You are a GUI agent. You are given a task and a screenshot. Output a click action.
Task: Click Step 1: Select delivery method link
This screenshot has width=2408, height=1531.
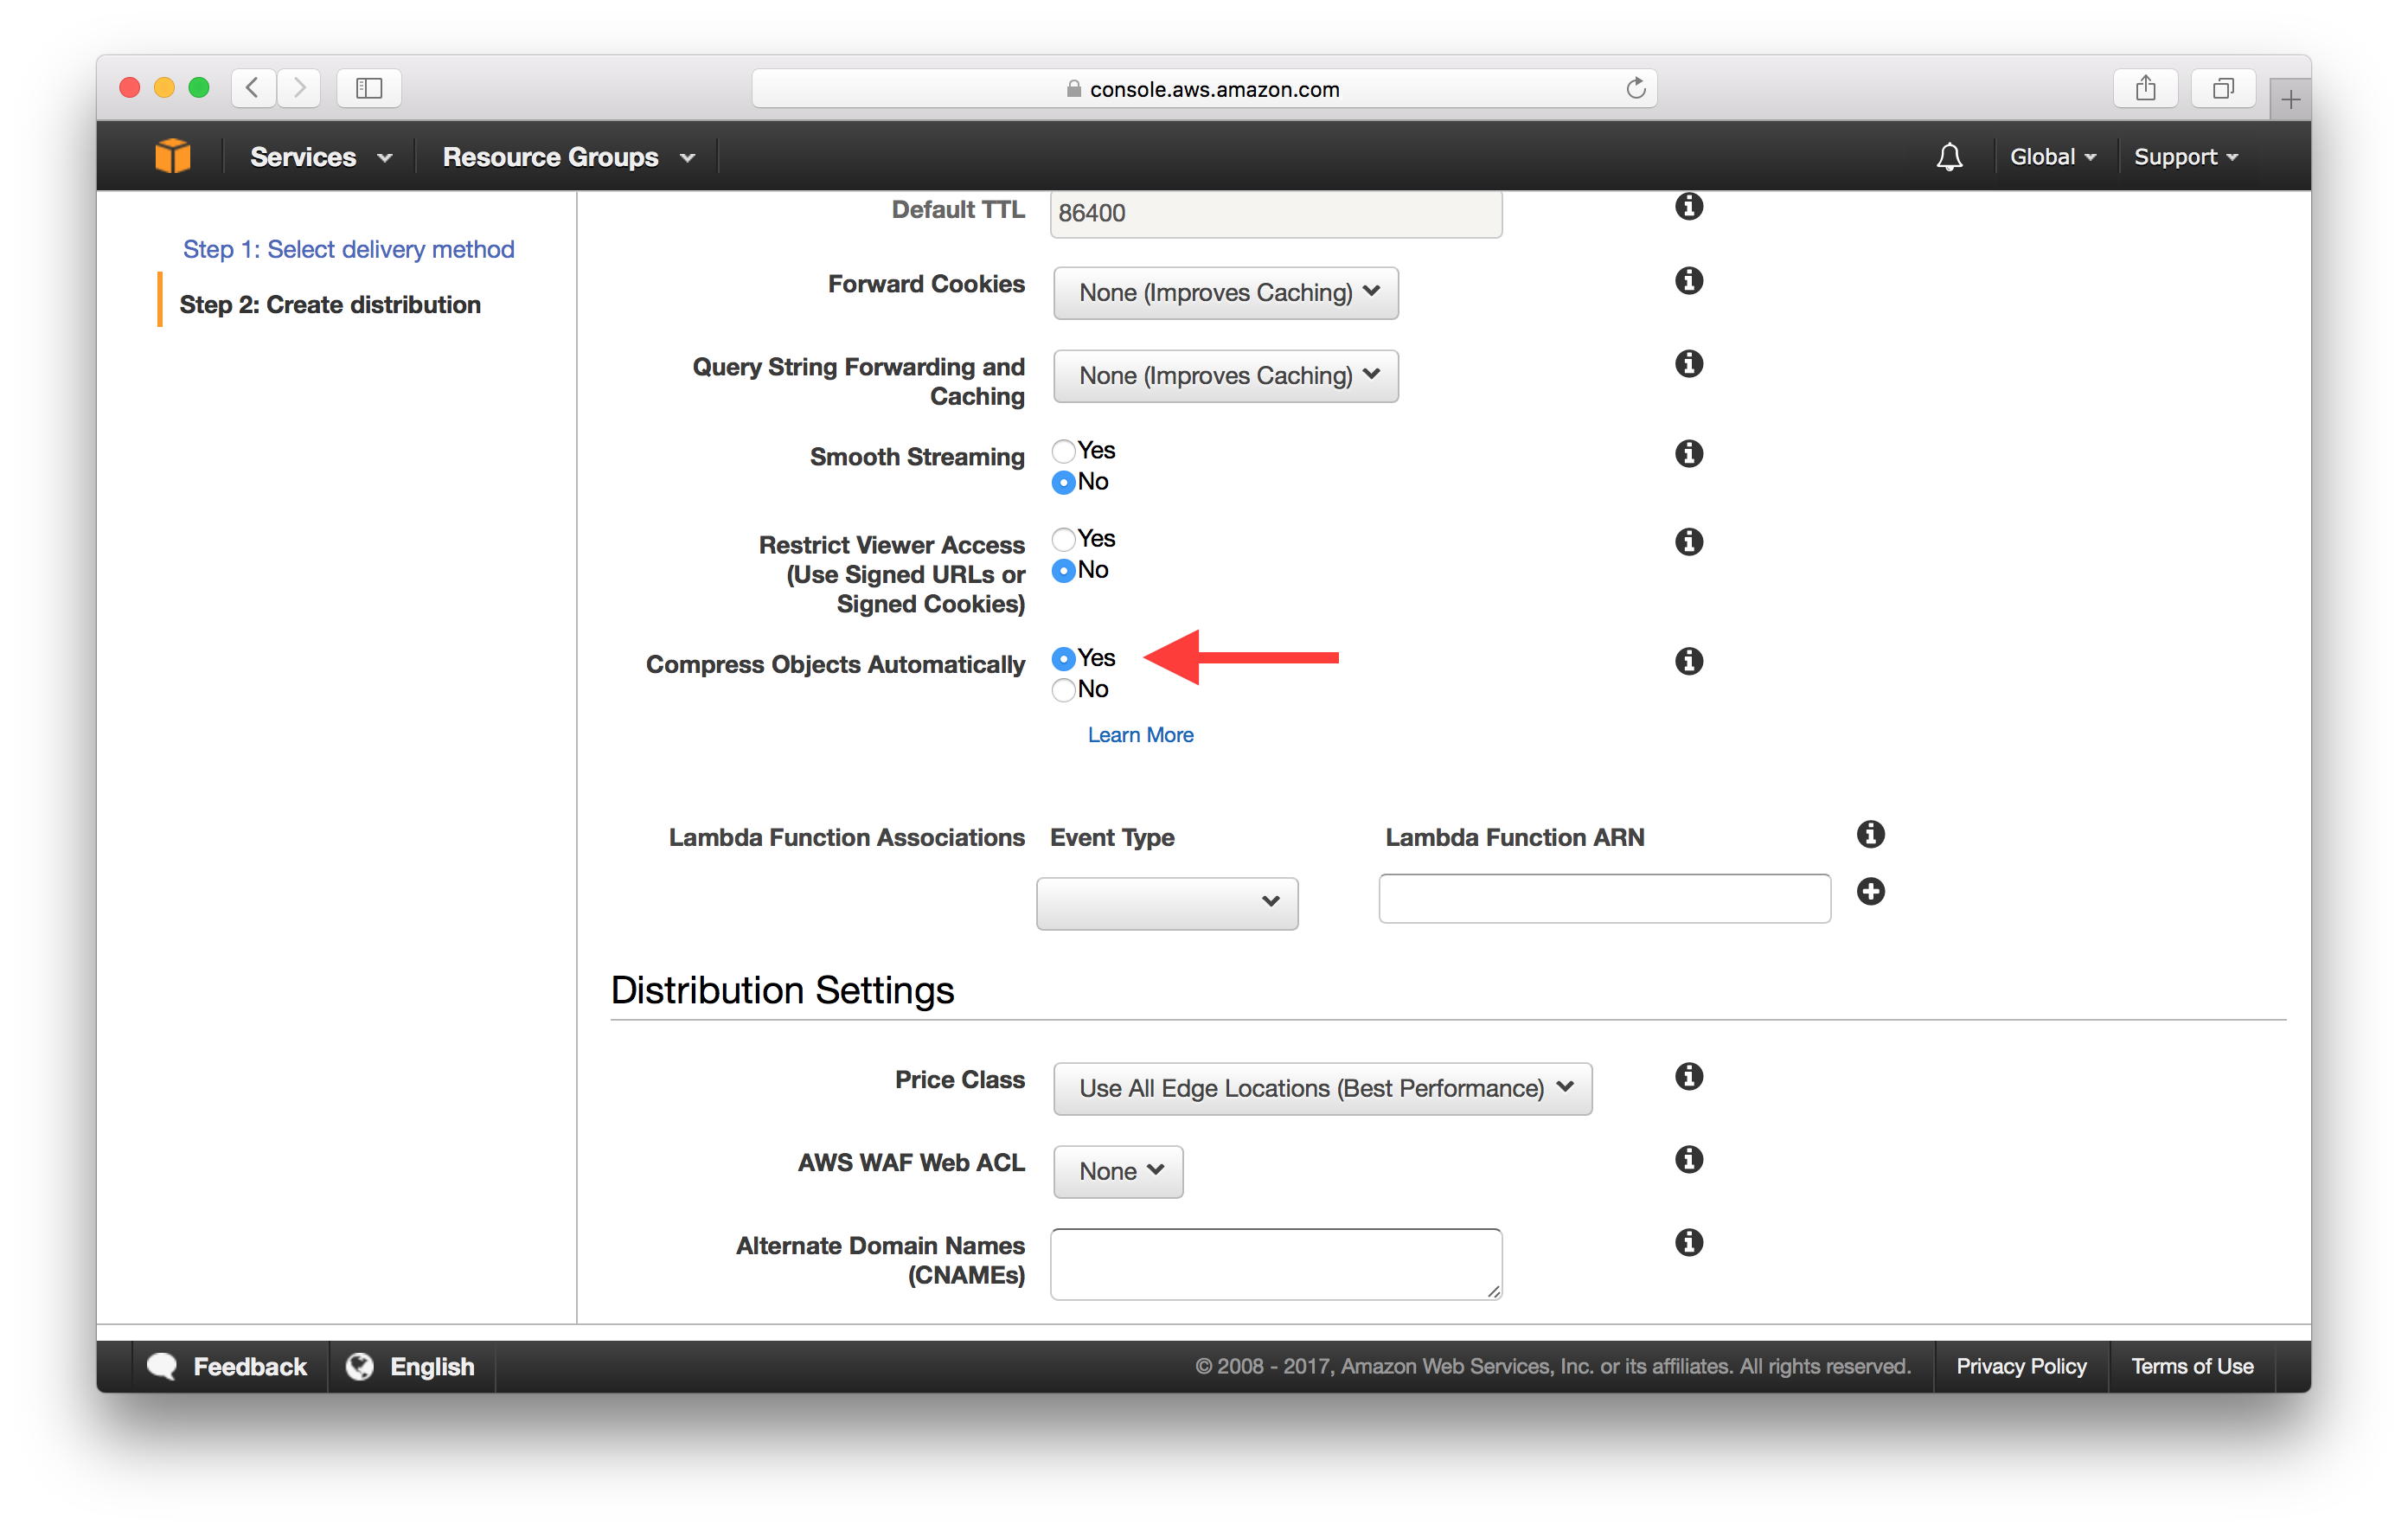348,247
